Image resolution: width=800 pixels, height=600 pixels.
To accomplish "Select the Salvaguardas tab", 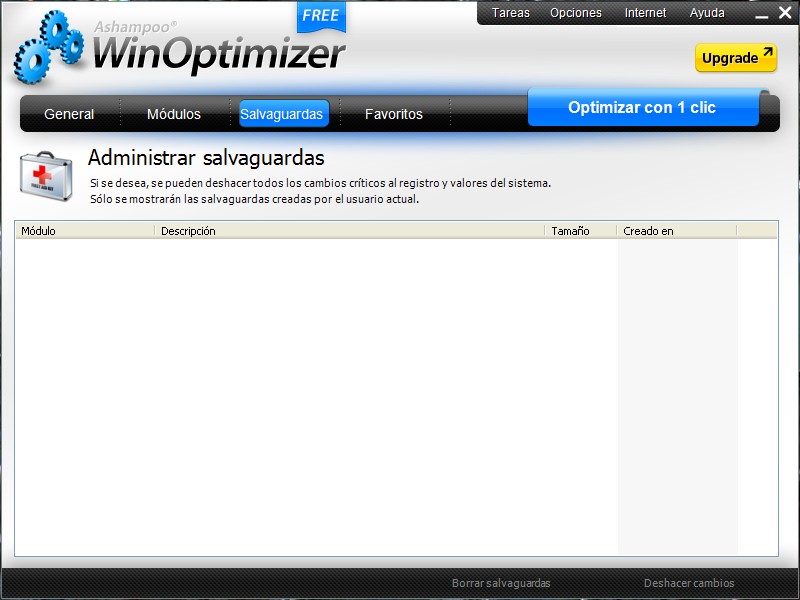I will tap(282, 114).
